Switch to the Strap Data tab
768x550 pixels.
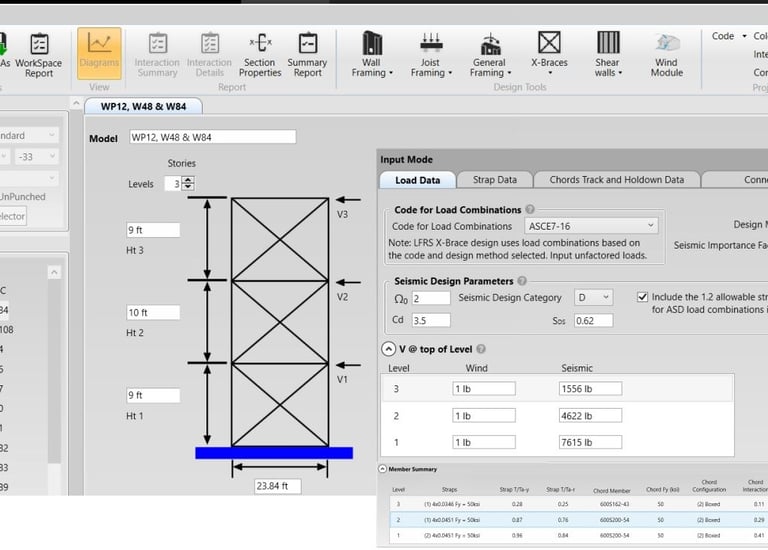[494, 180]
